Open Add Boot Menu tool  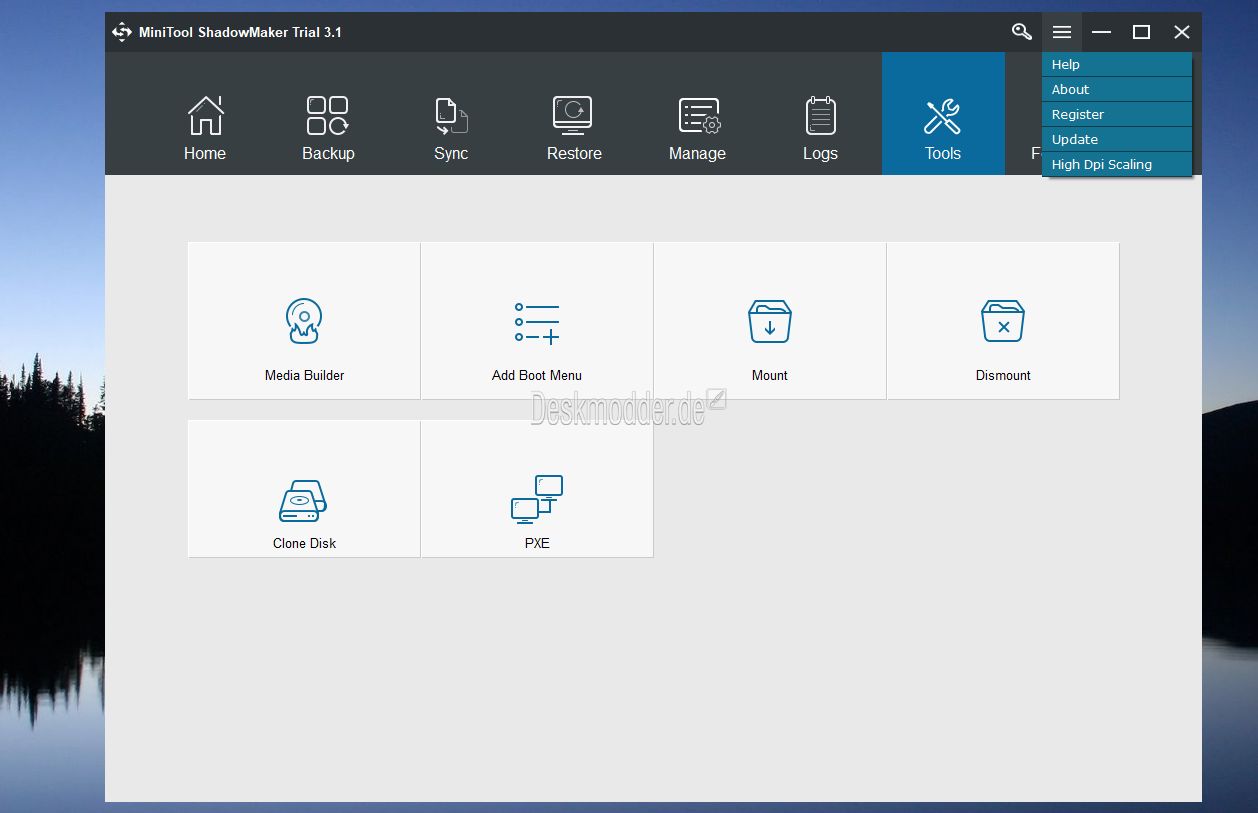[537, 321]
